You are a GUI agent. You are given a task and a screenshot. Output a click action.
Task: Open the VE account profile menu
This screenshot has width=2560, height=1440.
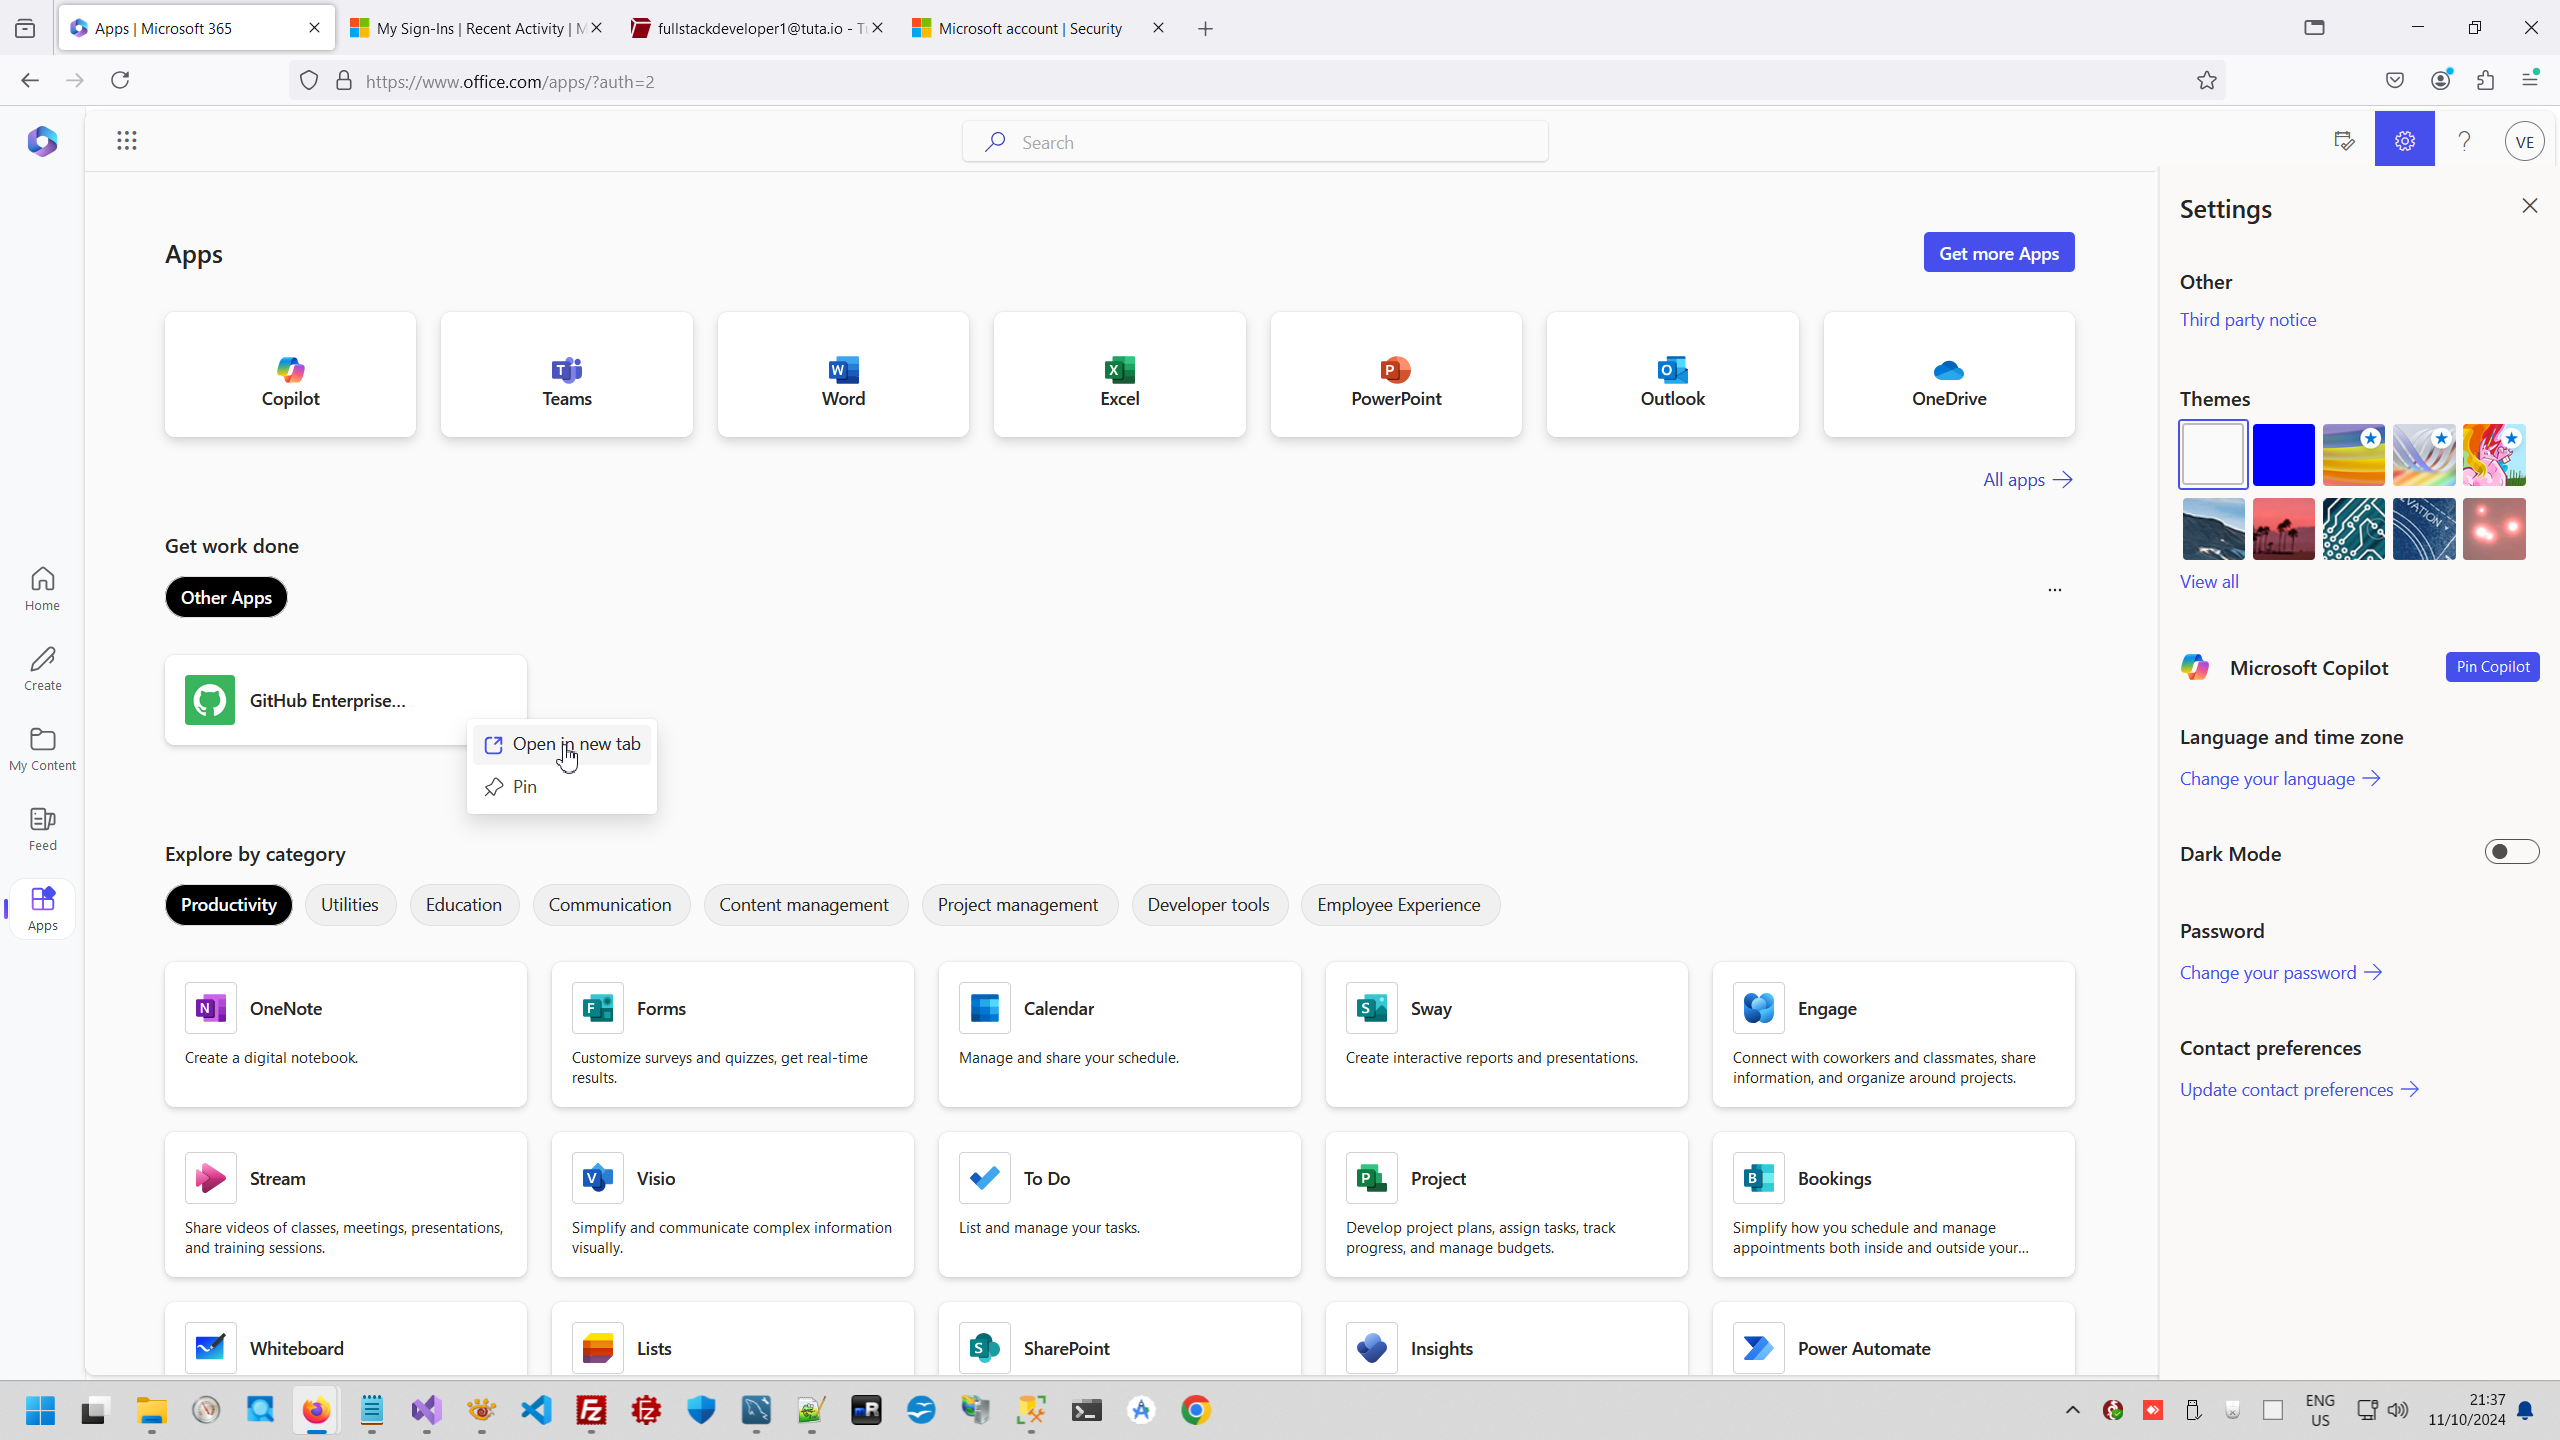[x=2524, y=141]
